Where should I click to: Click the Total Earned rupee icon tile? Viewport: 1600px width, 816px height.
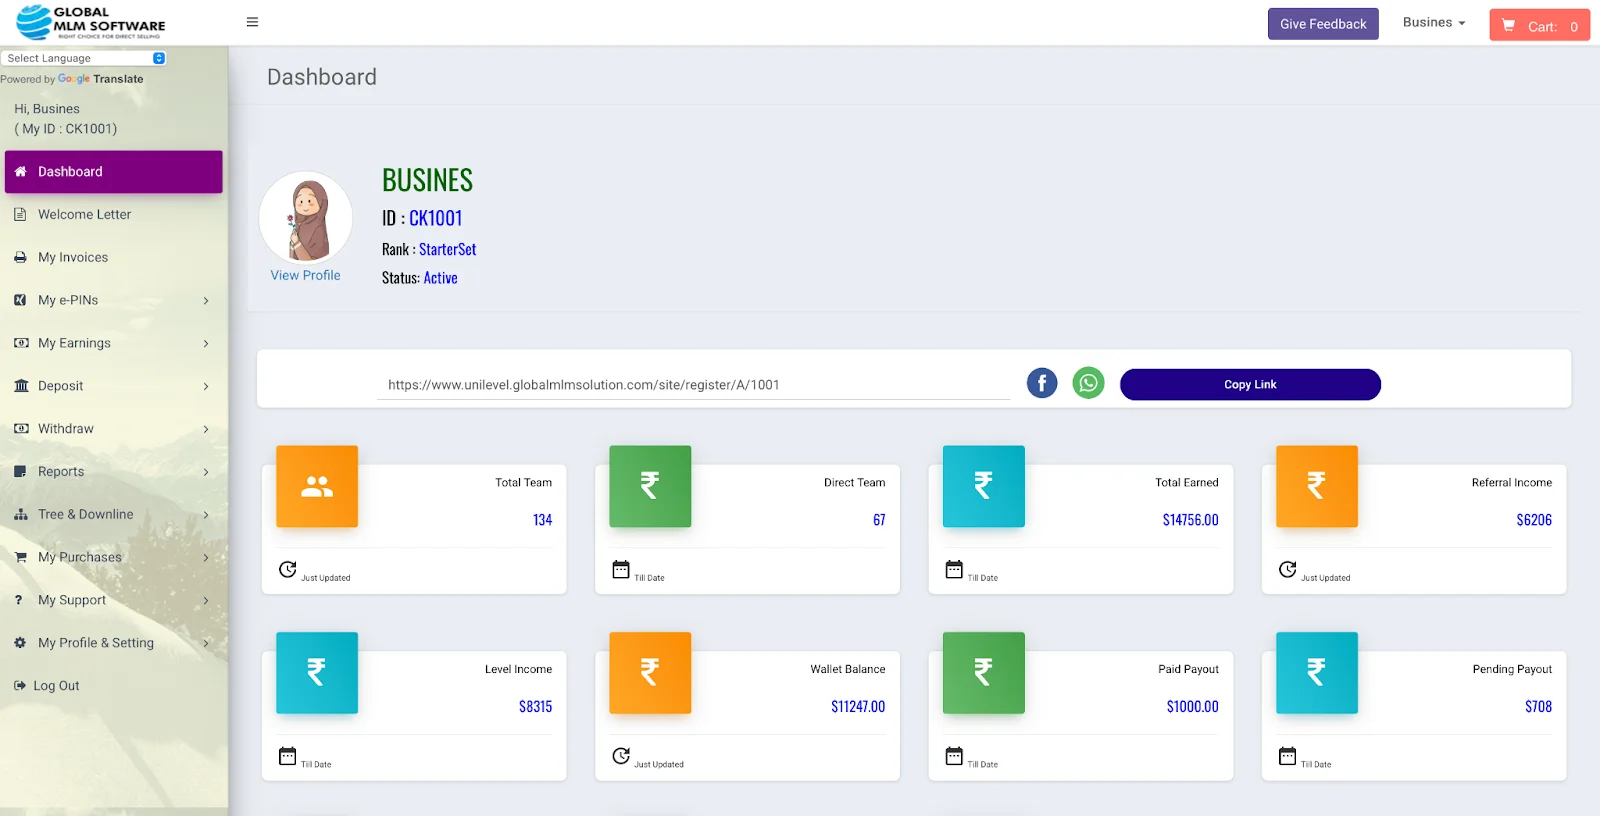coord(984,486)
